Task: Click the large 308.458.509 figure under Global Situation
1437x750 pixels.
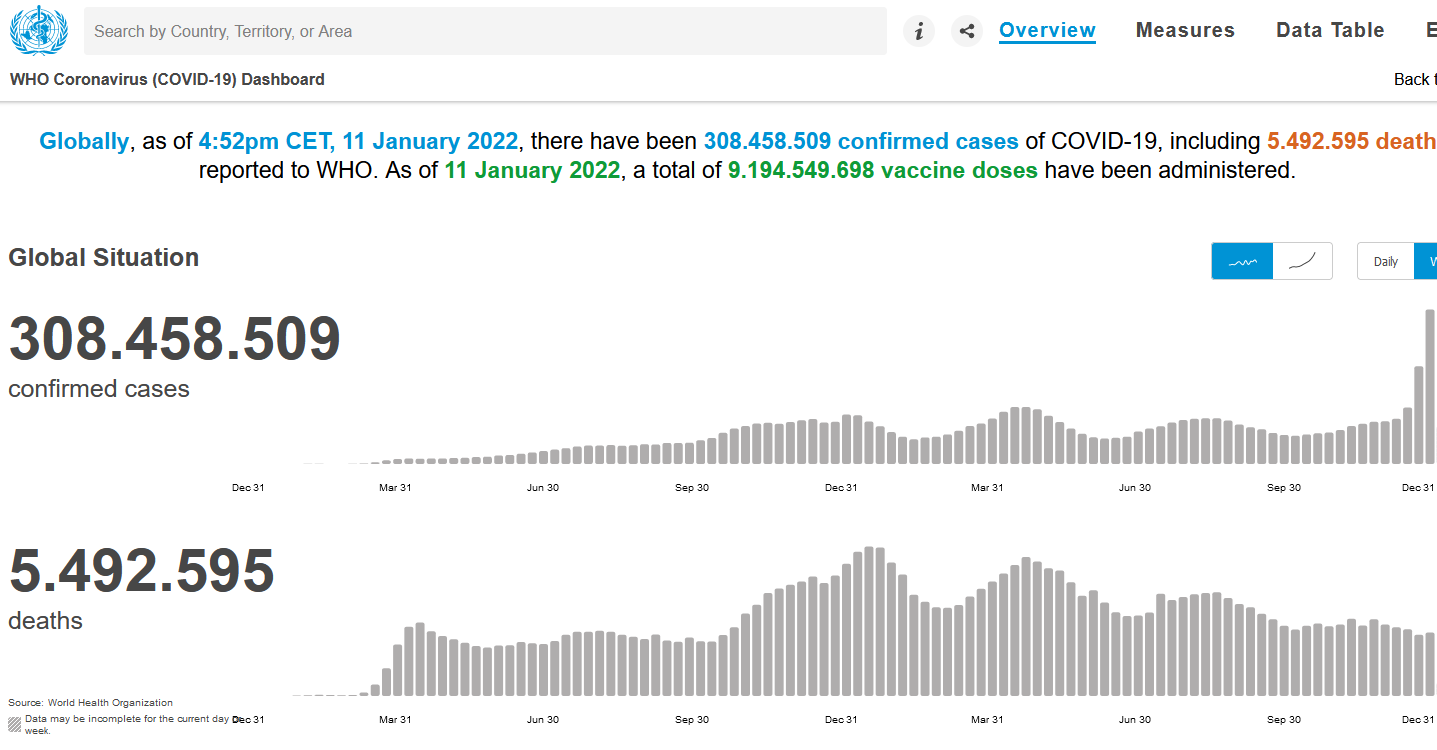Action: click(x=175, y=339)
